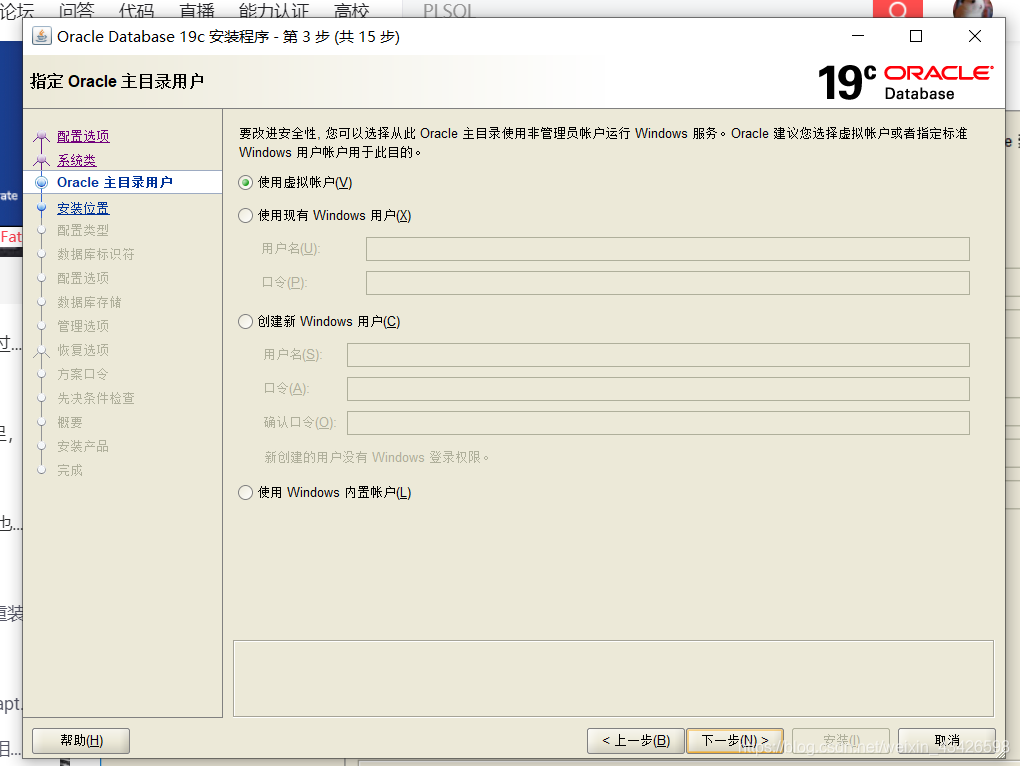Screen dimensions: 1020x766
Task: Pick 使用 Windows 内置帐户(L) option
Action: 245,492
